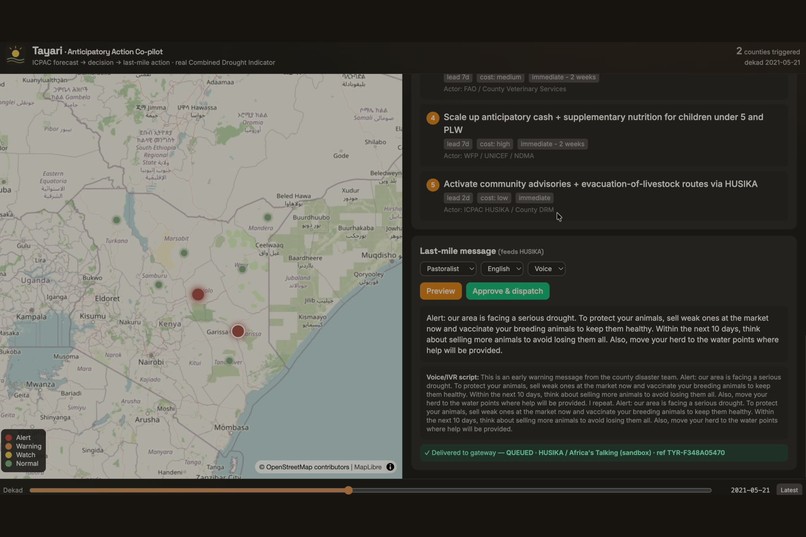Click the green marker in Samburu county

point(159,285)
